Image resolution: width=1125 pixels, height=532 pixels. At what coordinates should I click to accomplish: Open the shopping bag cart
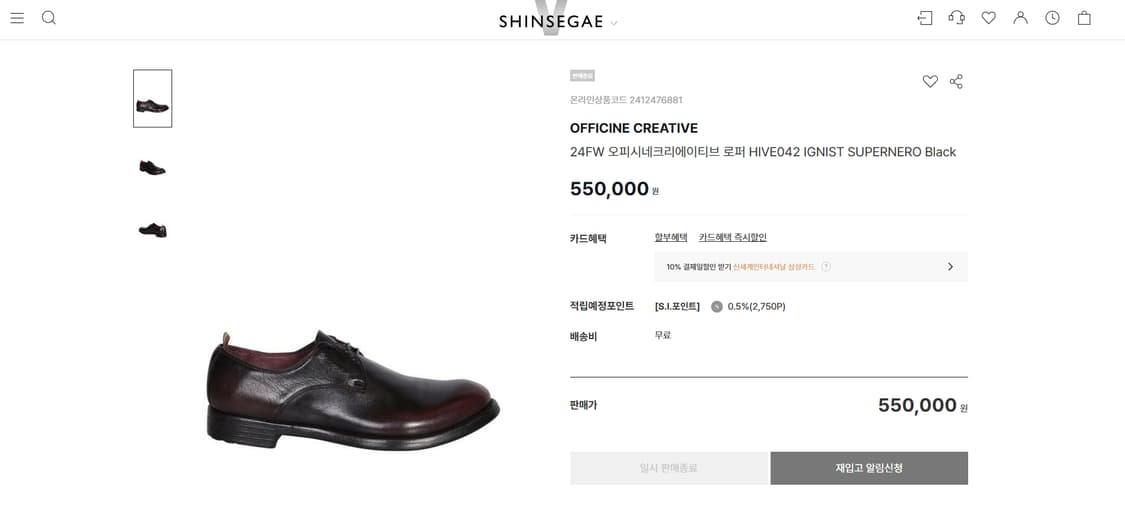pyautogui.click(x=1084, y=18)
